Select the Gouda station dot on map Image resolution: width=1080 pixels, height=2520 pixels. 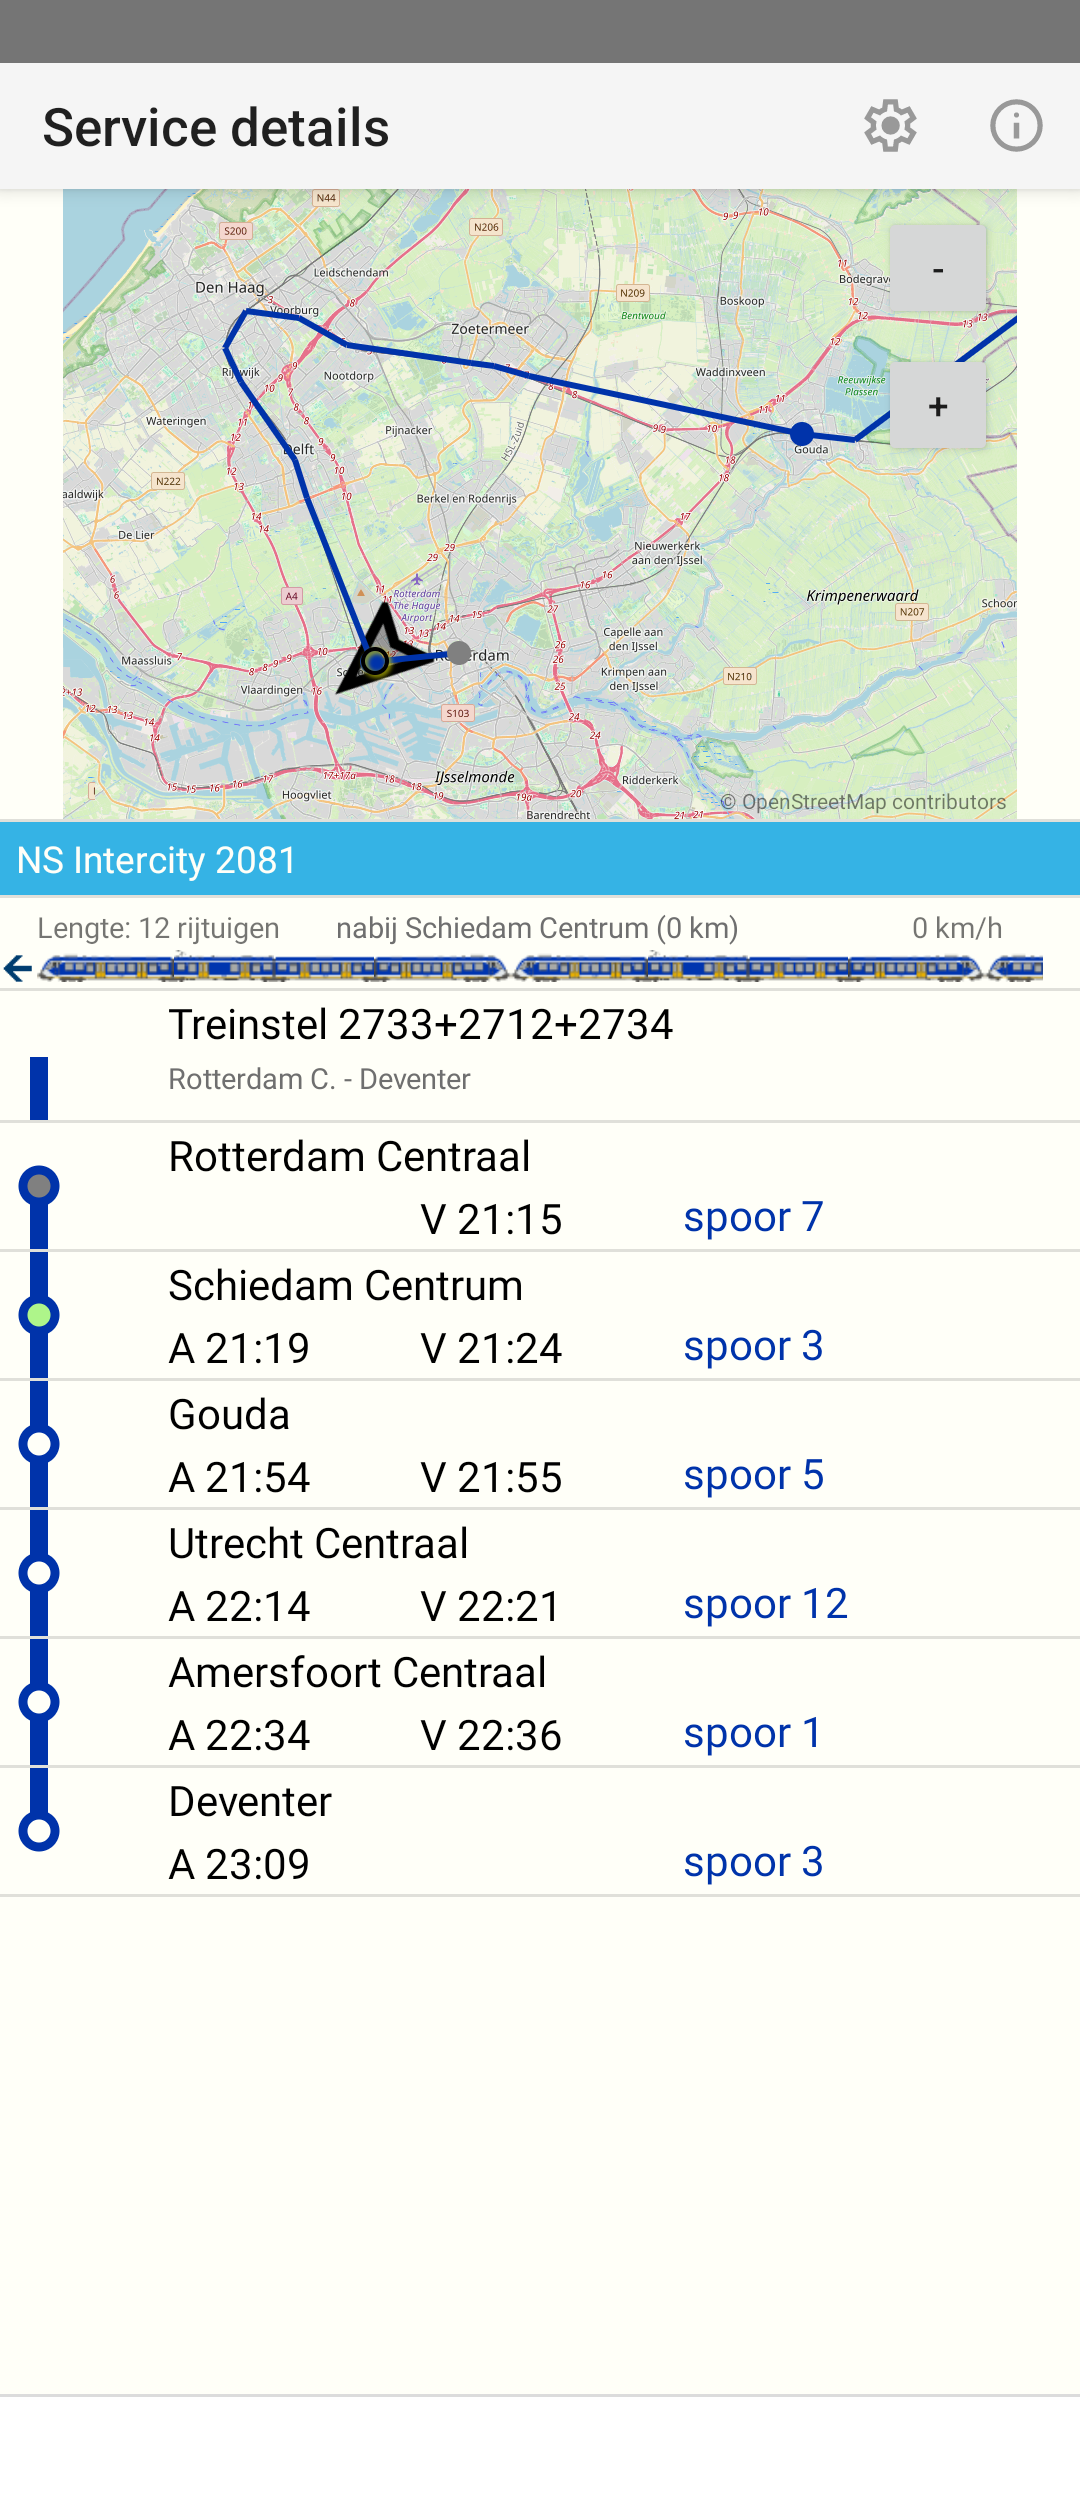pos(802,434)
